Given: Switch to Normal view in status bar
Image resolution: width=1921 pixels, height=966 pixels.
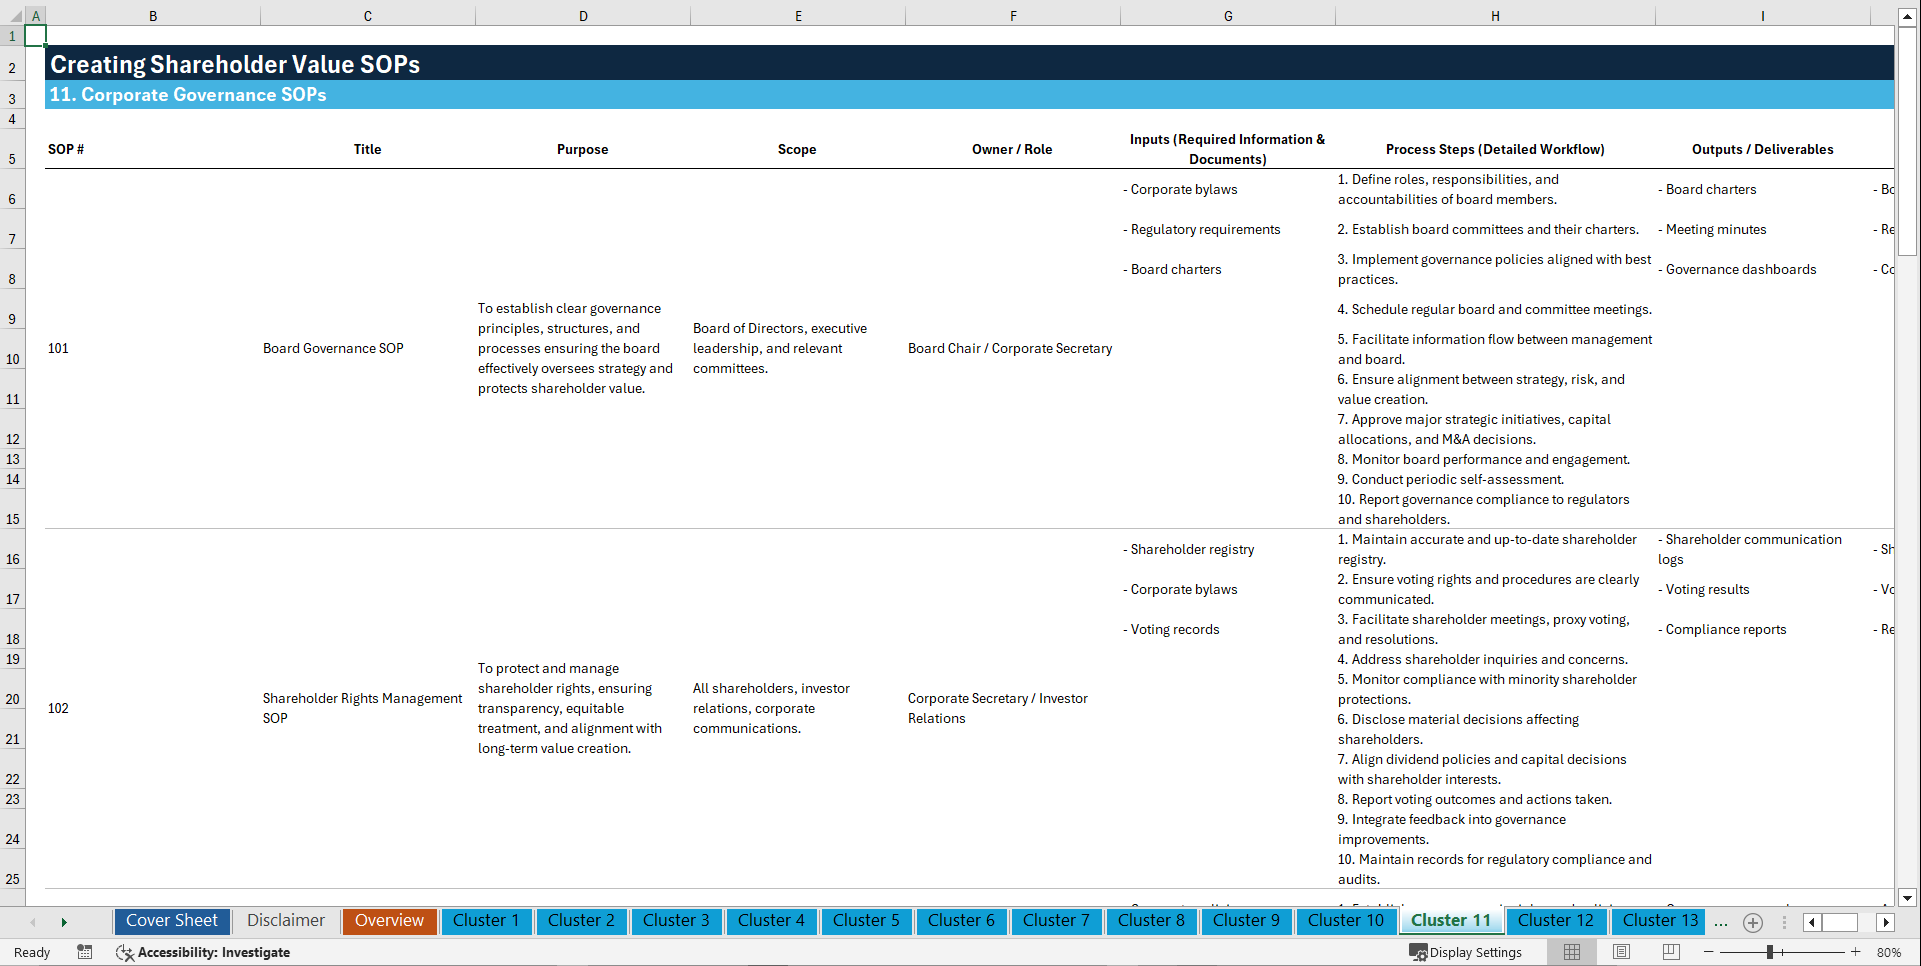Looking at the screenshot, I should [x=1570, y=952].
